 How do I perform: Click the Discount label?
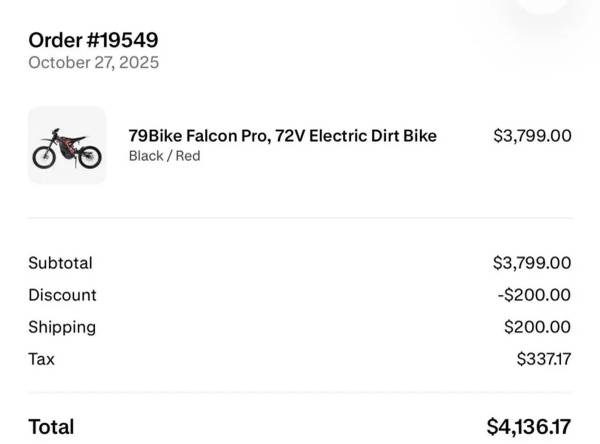62,295
